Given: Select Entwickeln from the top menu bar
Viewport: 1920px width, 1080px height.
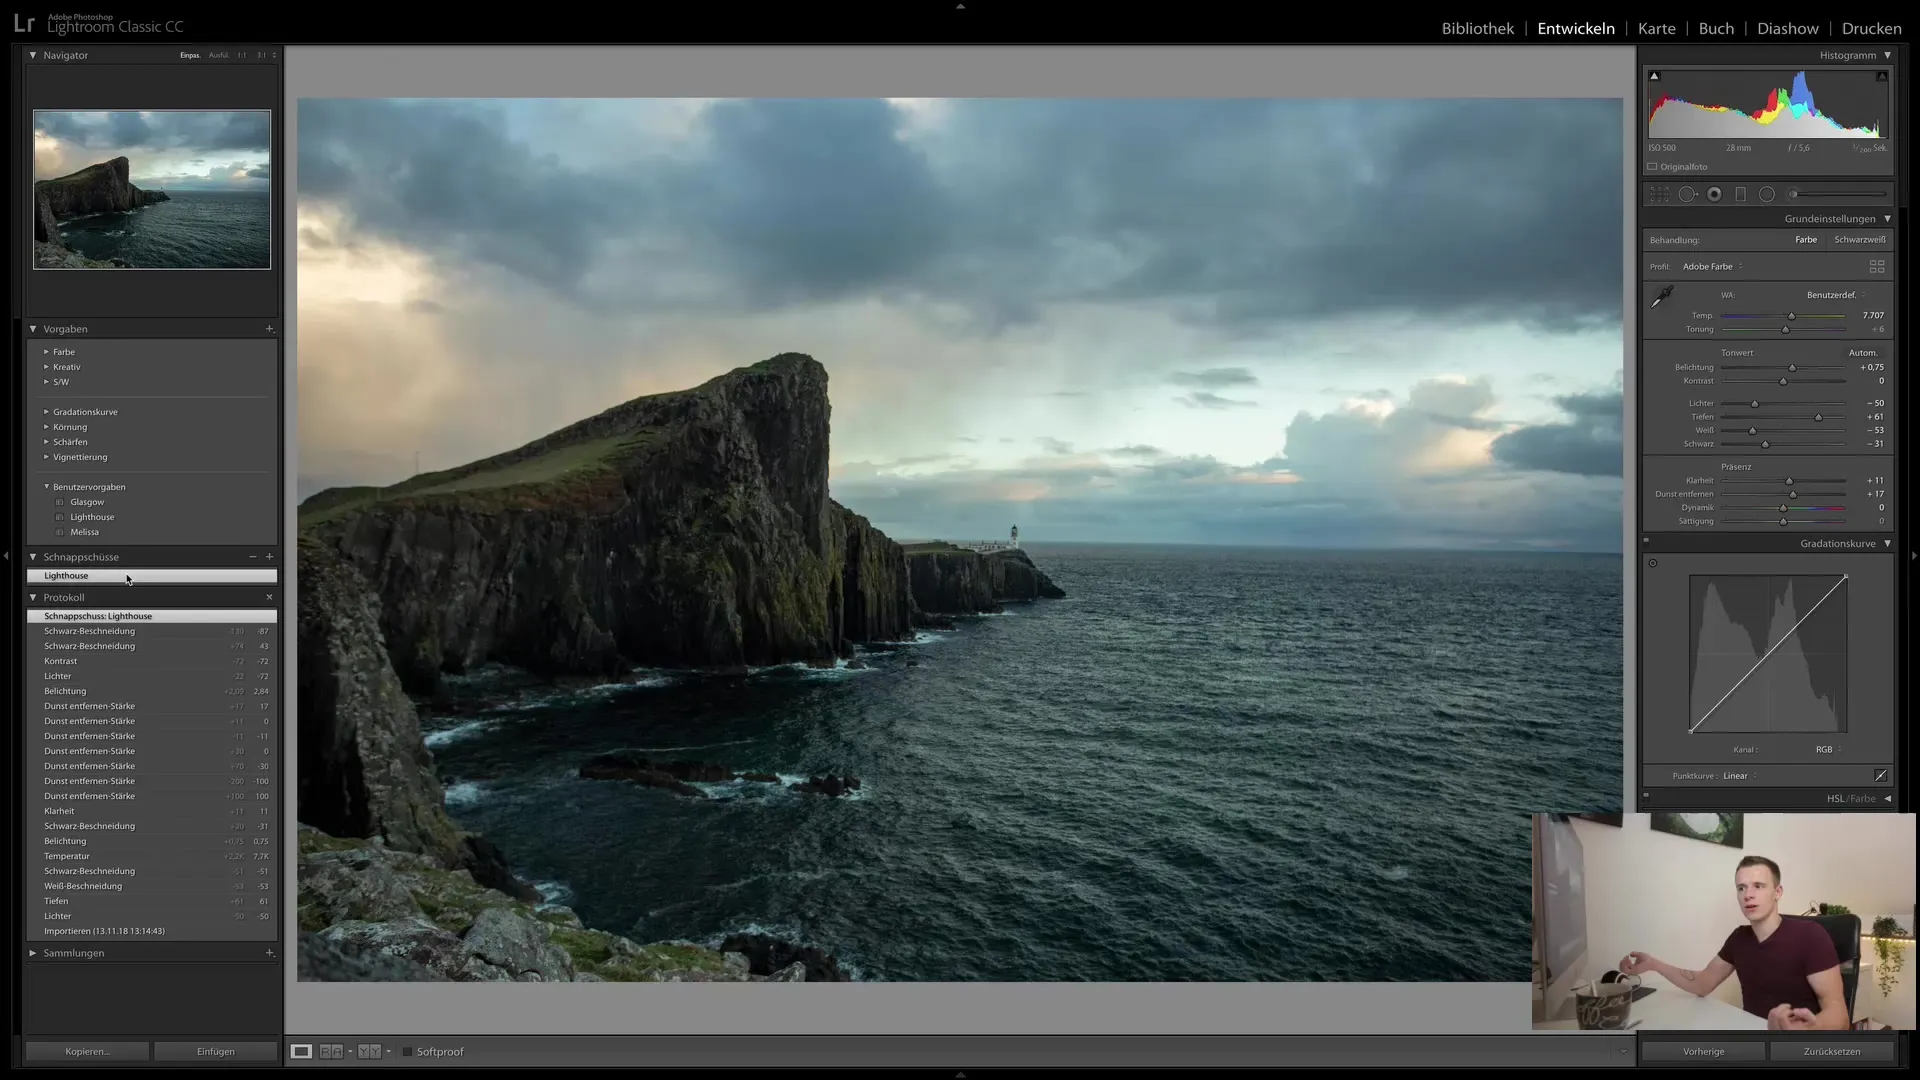Looking at the screenshot, I should tap(1576, 28).
